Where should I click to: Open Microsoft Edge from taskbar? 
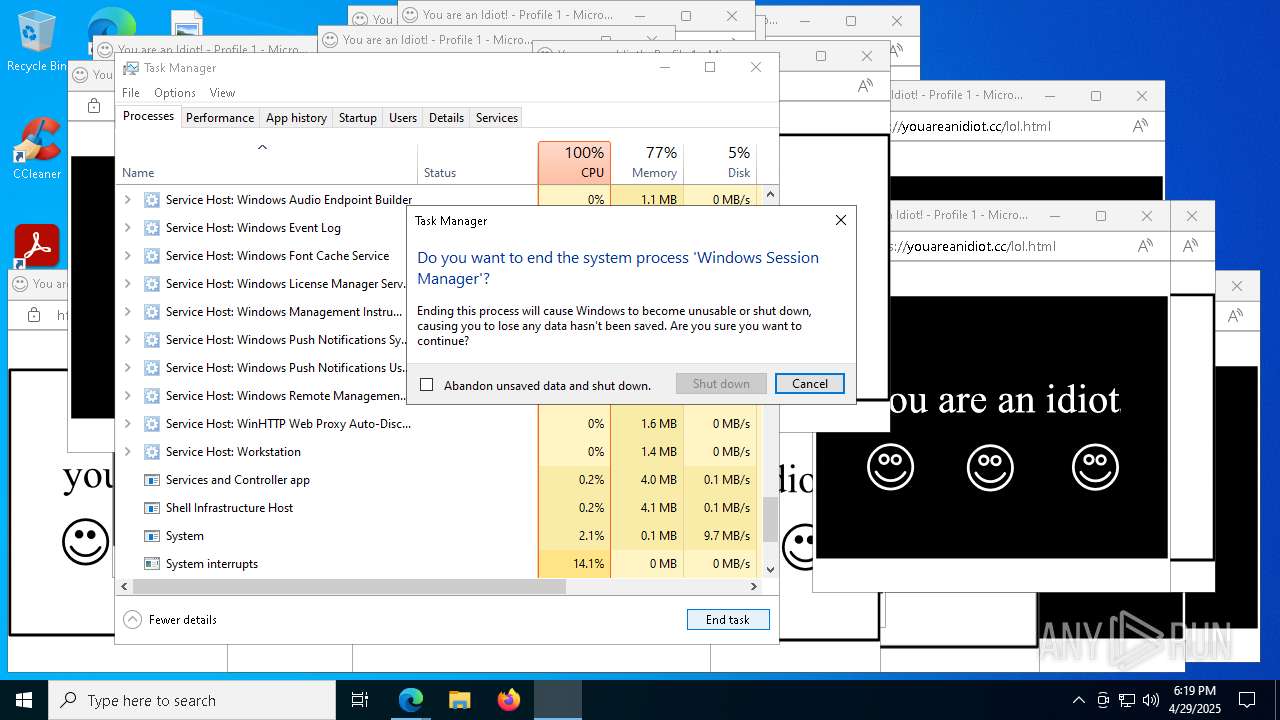(x=410, y=700)
